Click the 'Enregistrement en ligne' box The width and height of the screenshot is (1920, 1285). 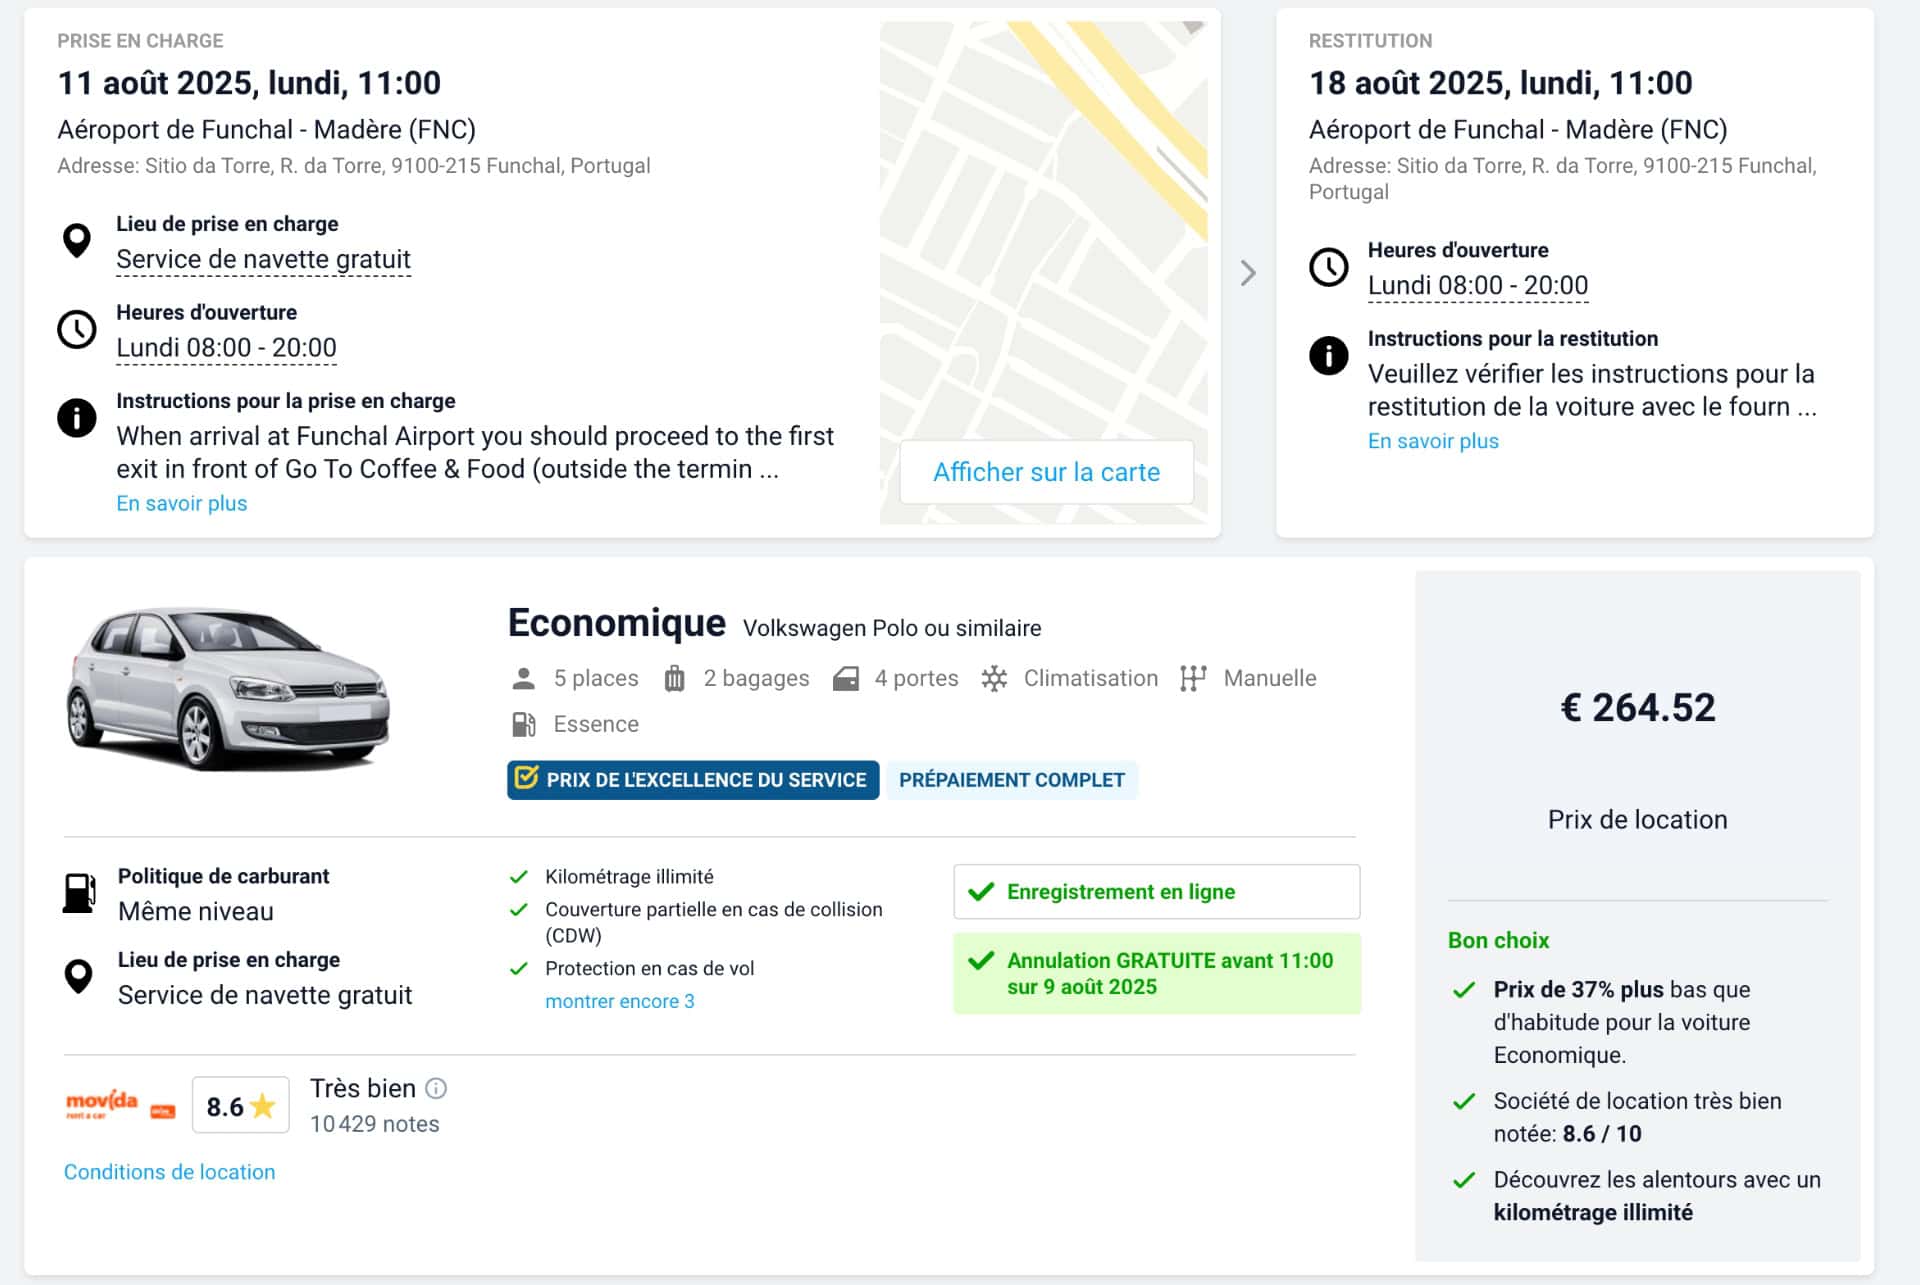pyautogui.click(x=1157, y=892)
